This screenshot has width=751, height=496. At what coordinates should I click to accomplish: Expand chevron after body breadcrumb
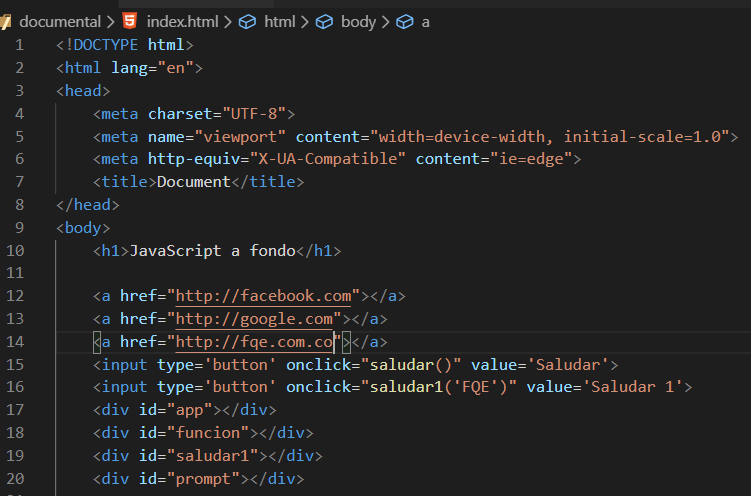tap(386, 22)
